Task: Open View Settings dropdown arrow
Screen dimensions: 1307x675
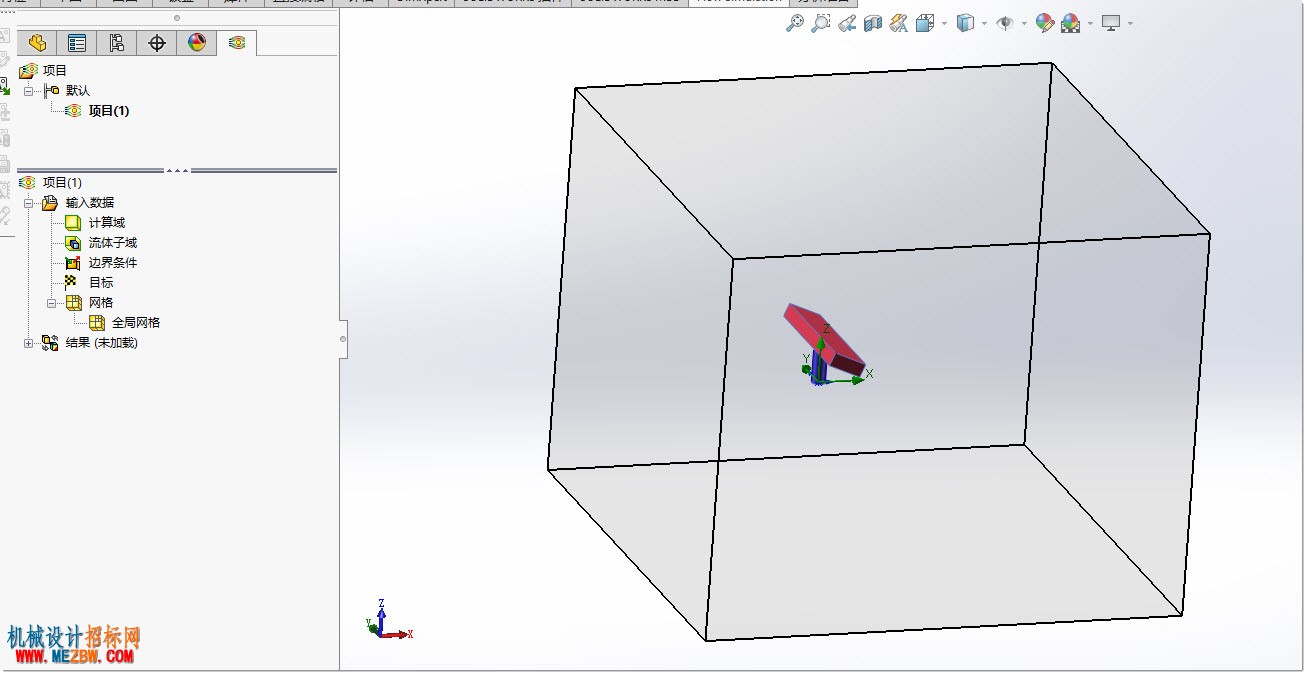Action: [x=1130, y=24]
